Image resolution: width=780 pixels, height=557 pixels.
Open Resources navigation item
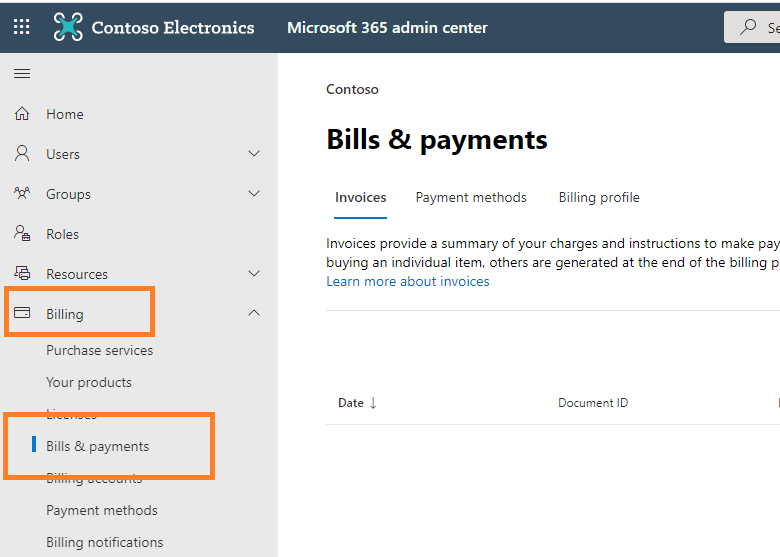[77, 274]
